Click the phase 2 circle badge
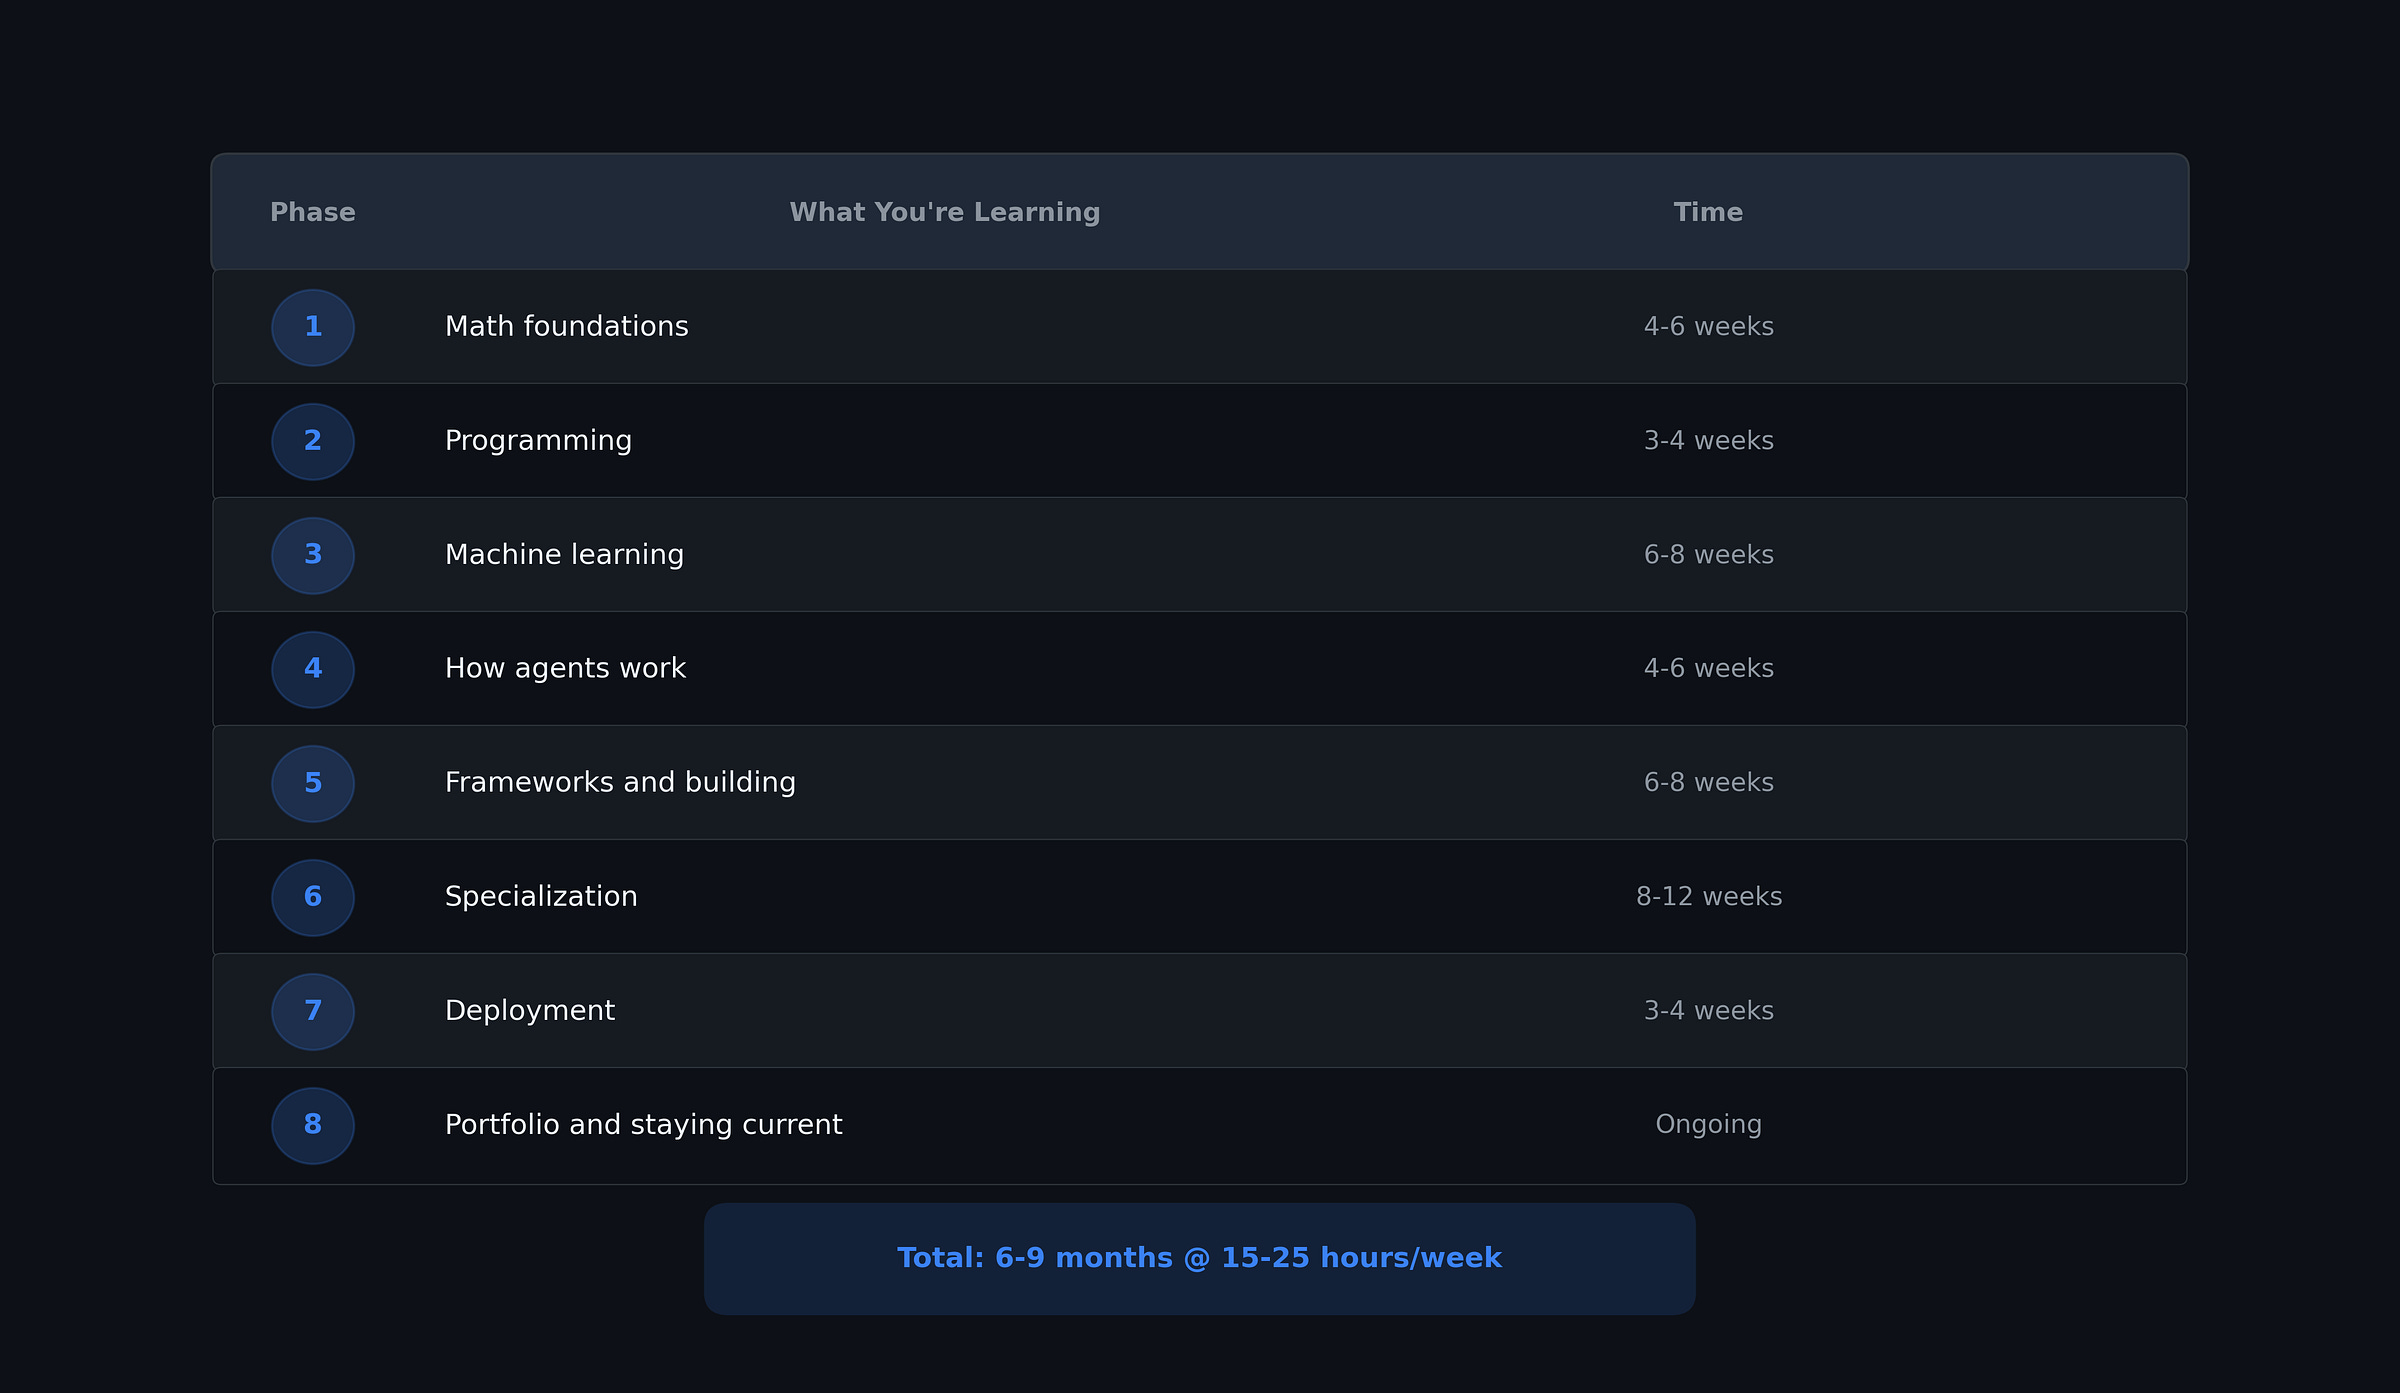 (313, 441)
